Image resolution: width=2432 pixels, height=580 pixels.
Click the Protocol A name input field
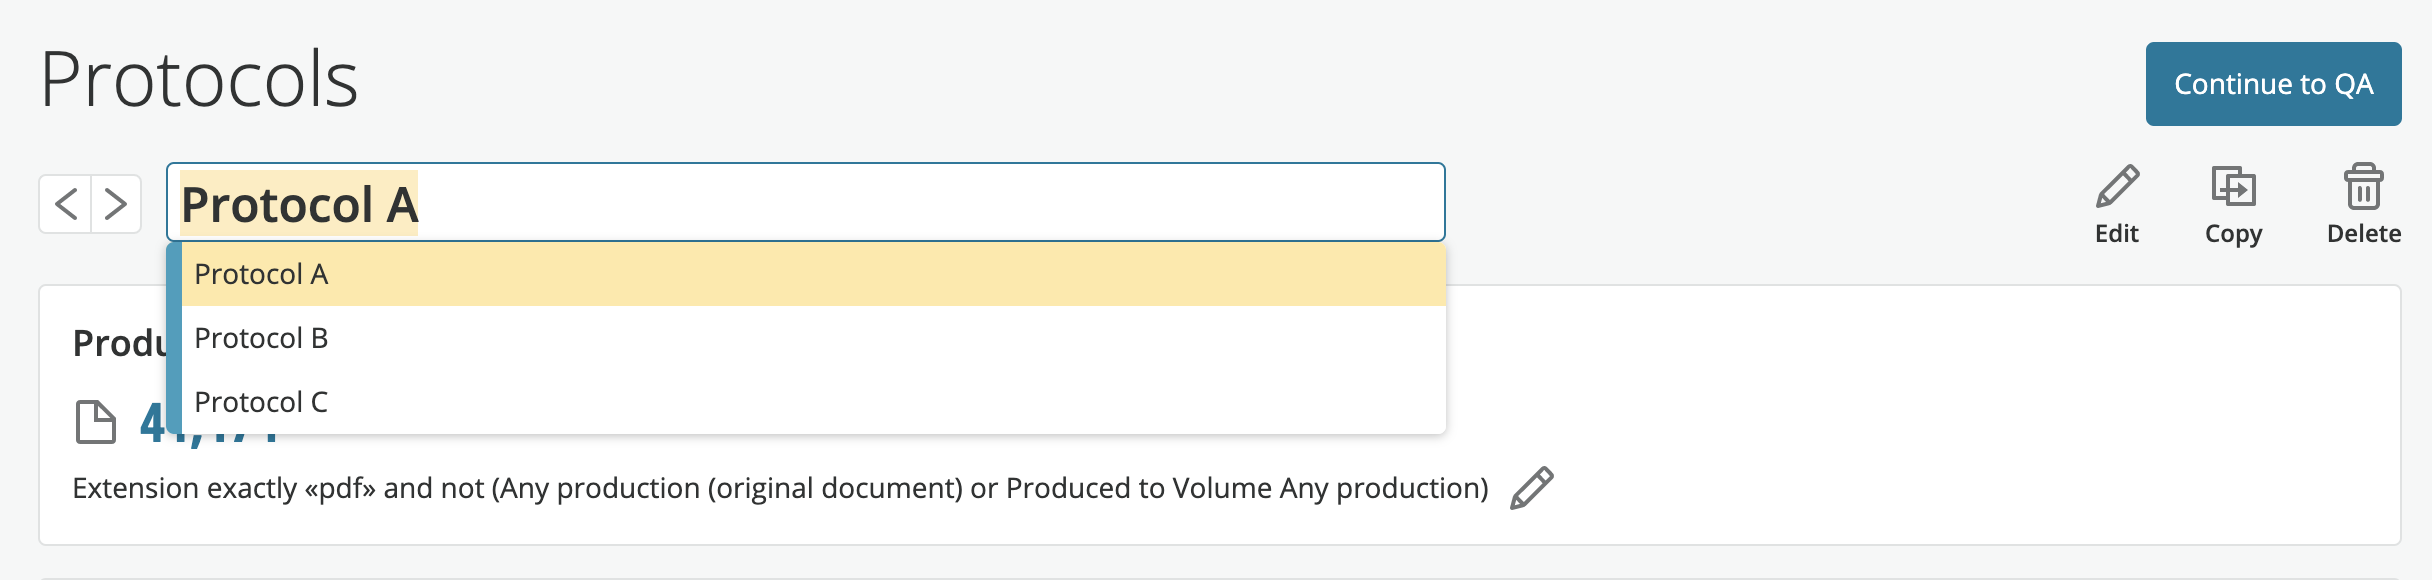[806, 202]
